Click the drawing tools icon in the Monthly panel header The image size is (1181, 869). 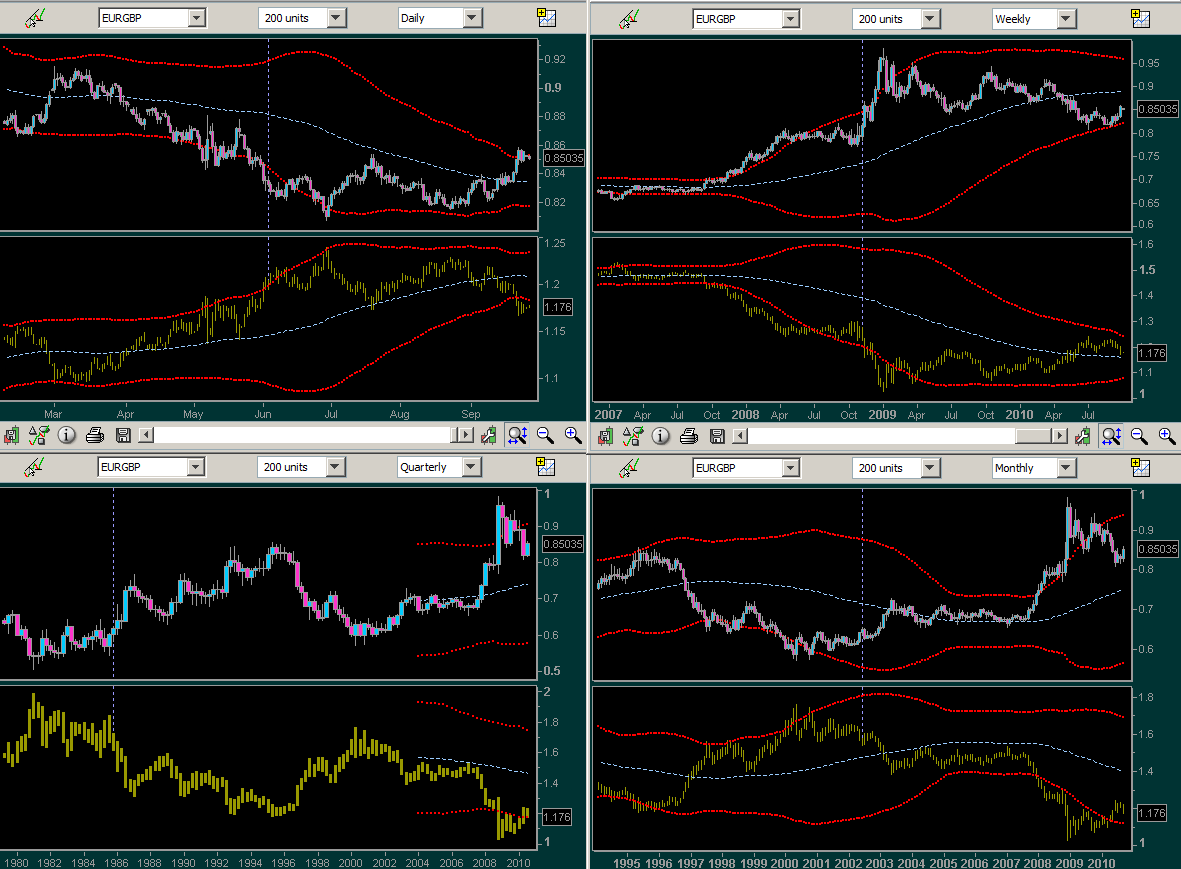pos(629,468)
